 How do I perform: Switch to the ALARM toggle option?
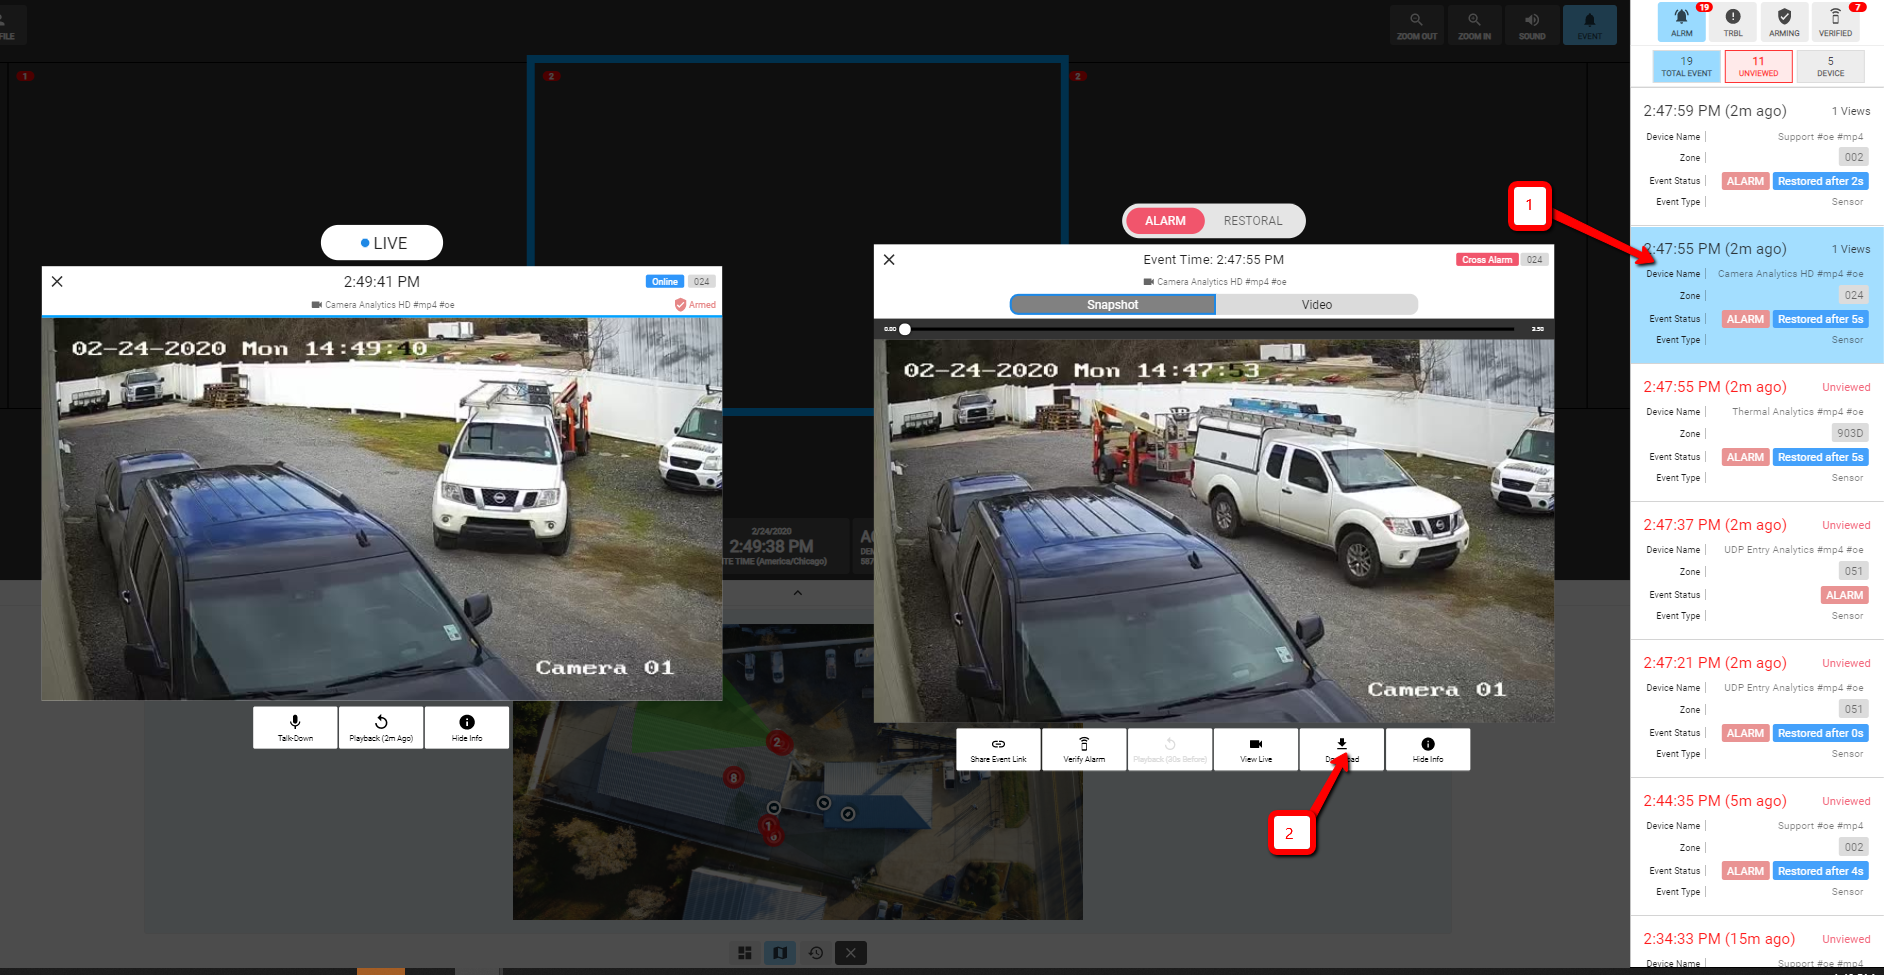(1165, 221)
